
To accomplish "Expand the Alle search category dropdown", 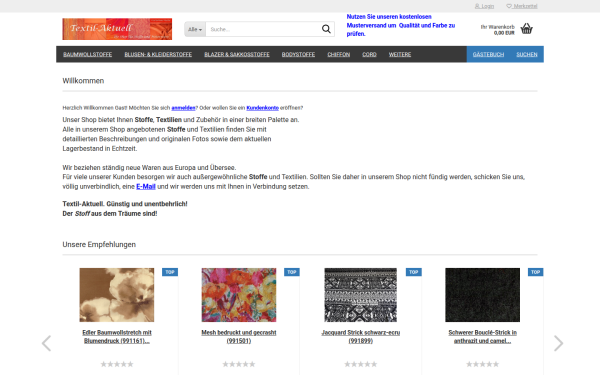I will click(195, 29).
